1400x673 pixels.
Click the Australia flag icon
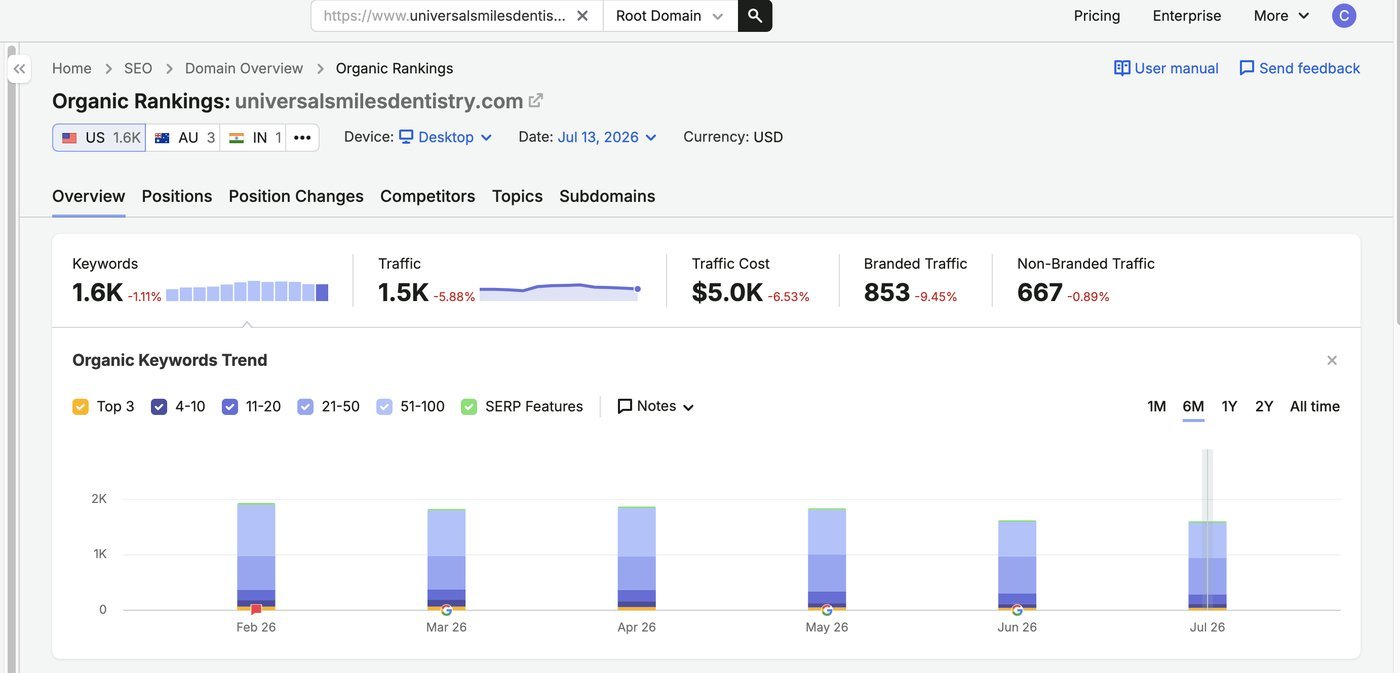pos(162,138)
